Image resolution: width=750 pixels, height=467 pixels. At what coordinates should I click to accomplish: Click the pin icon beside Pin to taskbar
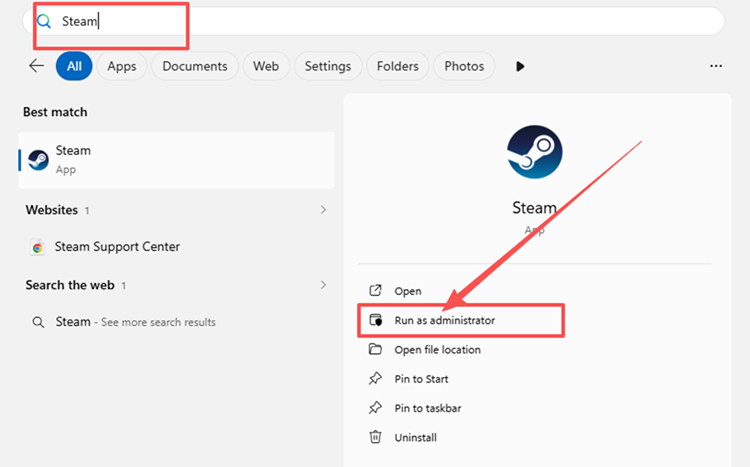(375, 408)
